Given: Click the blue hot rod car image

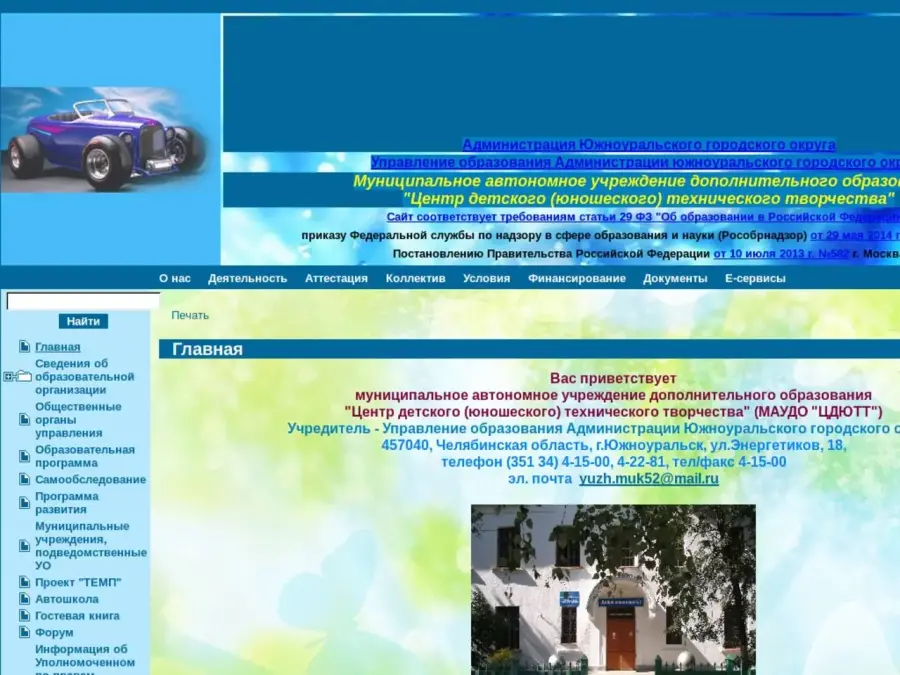Looking at the screenshot, I should [x=105, y=140].
